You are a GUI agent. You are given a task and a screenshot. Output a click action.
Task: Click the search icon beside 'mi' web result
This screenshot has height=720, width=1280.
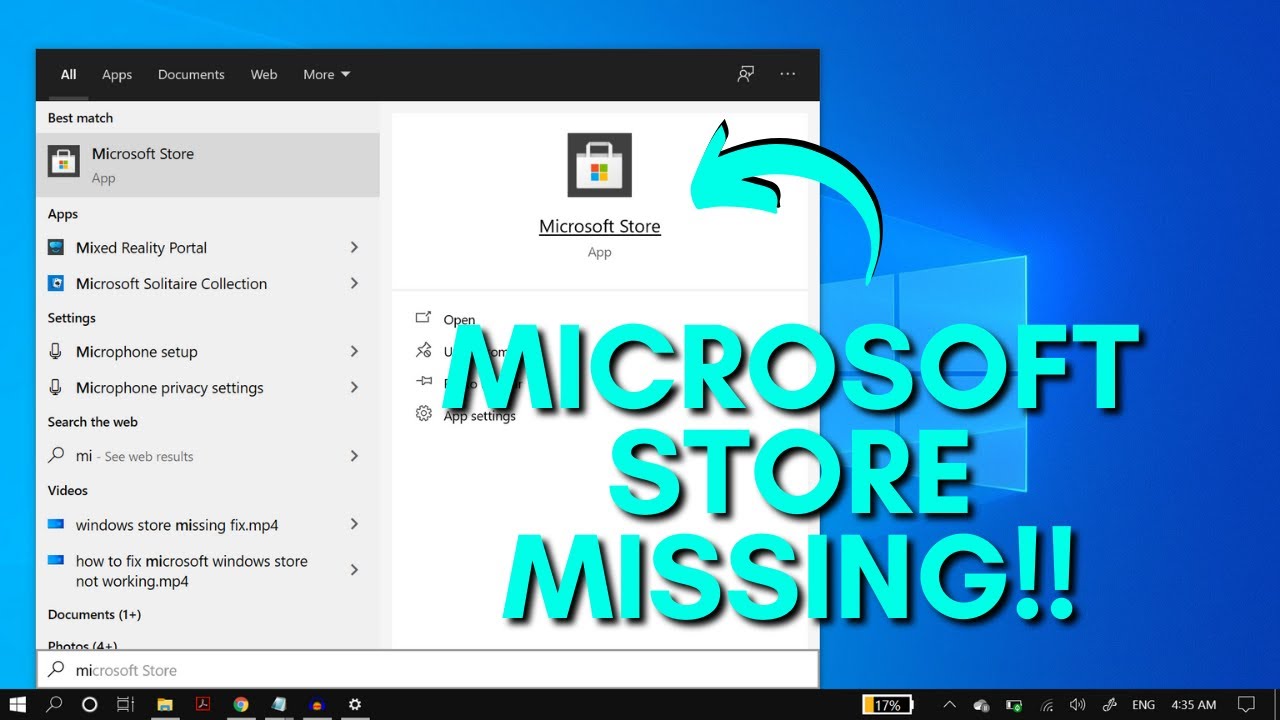[x=56, y=455]
